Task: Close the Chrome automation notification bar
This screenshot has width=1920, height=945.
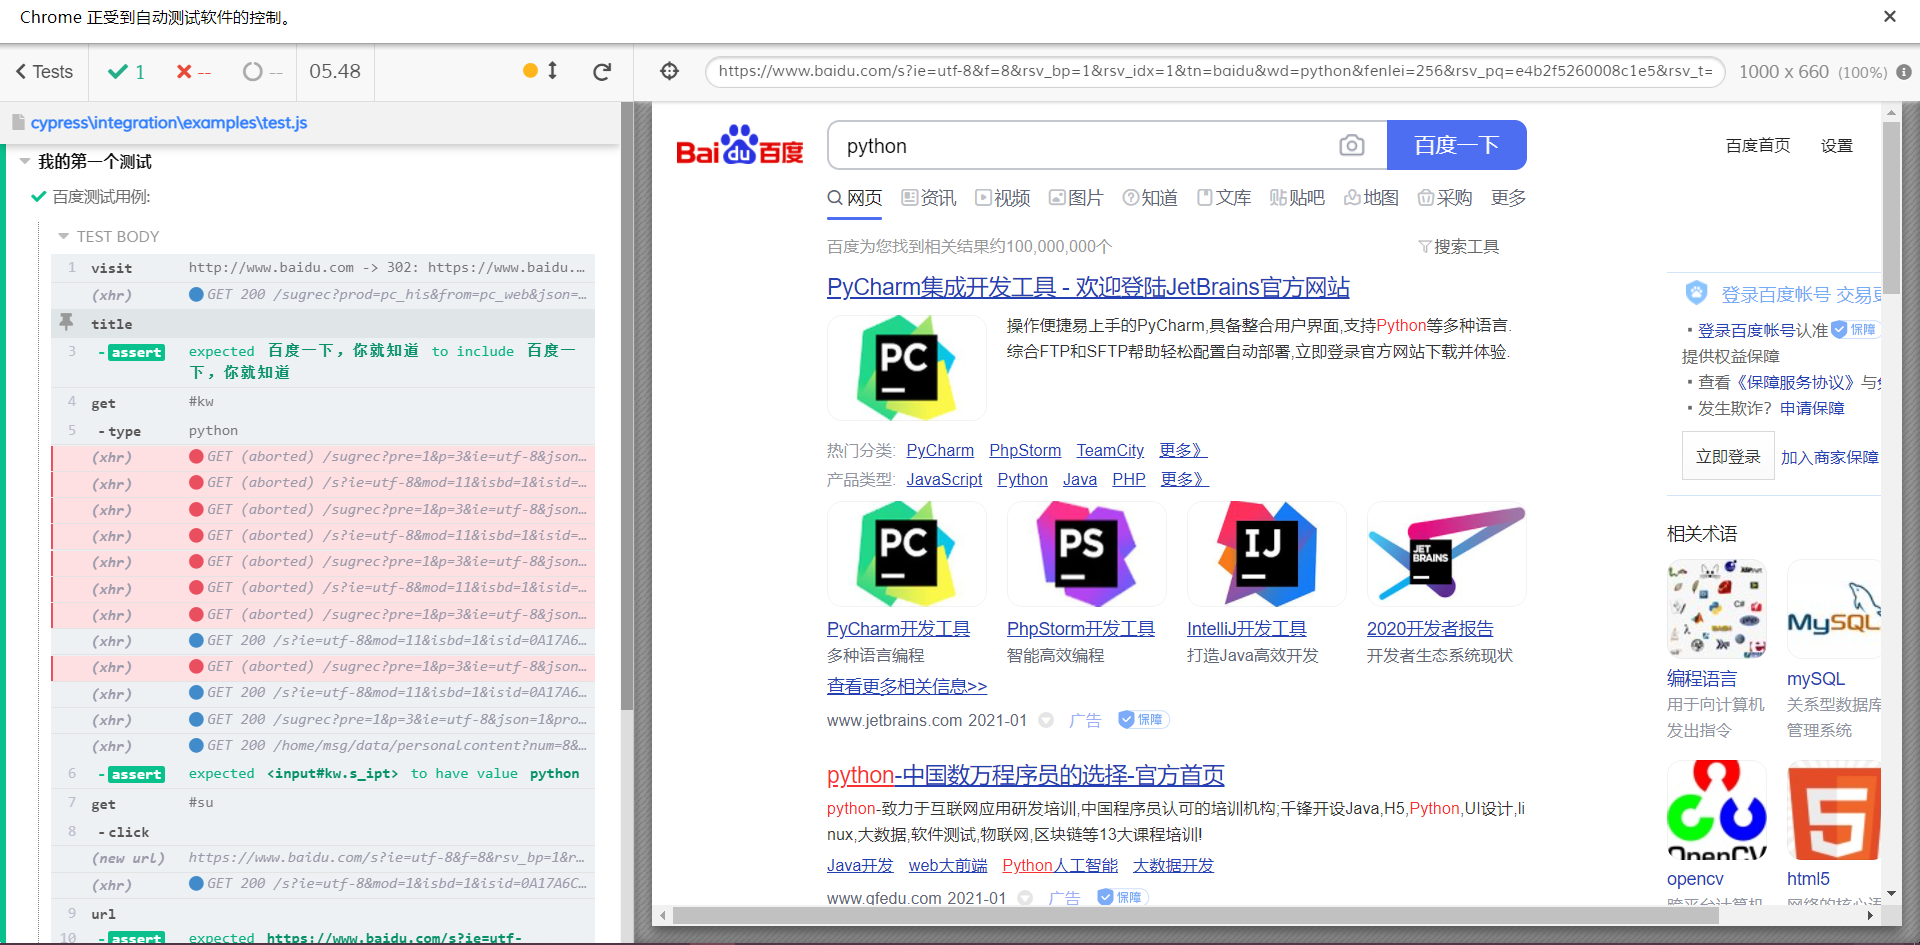Action: (1889, 17)
